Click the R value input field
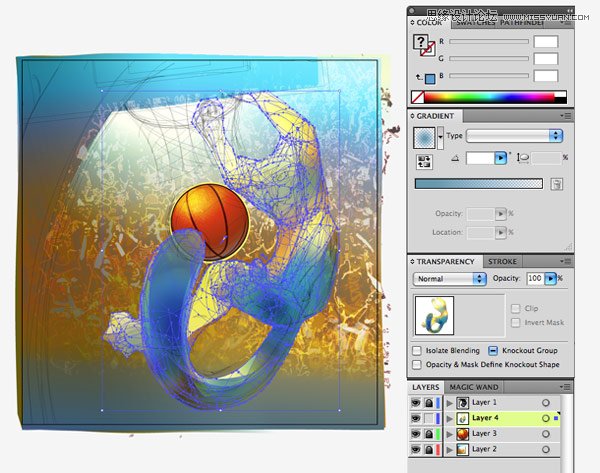 (x=546, y=41)
